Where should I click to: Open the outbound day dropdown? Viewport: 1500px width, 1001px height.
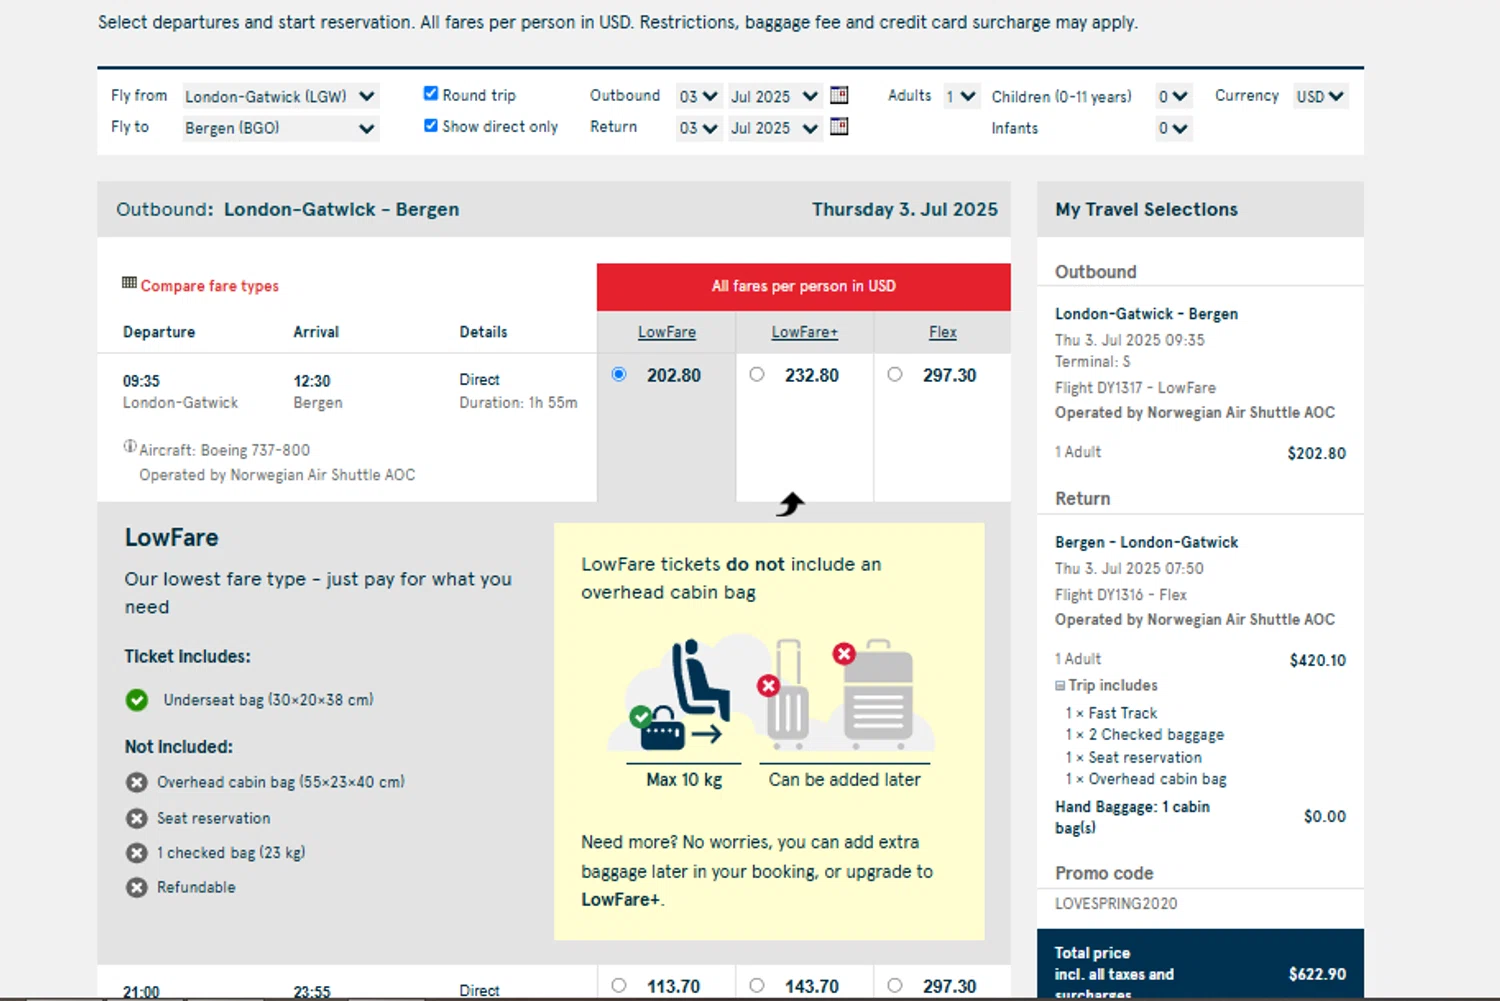[698, 96]
